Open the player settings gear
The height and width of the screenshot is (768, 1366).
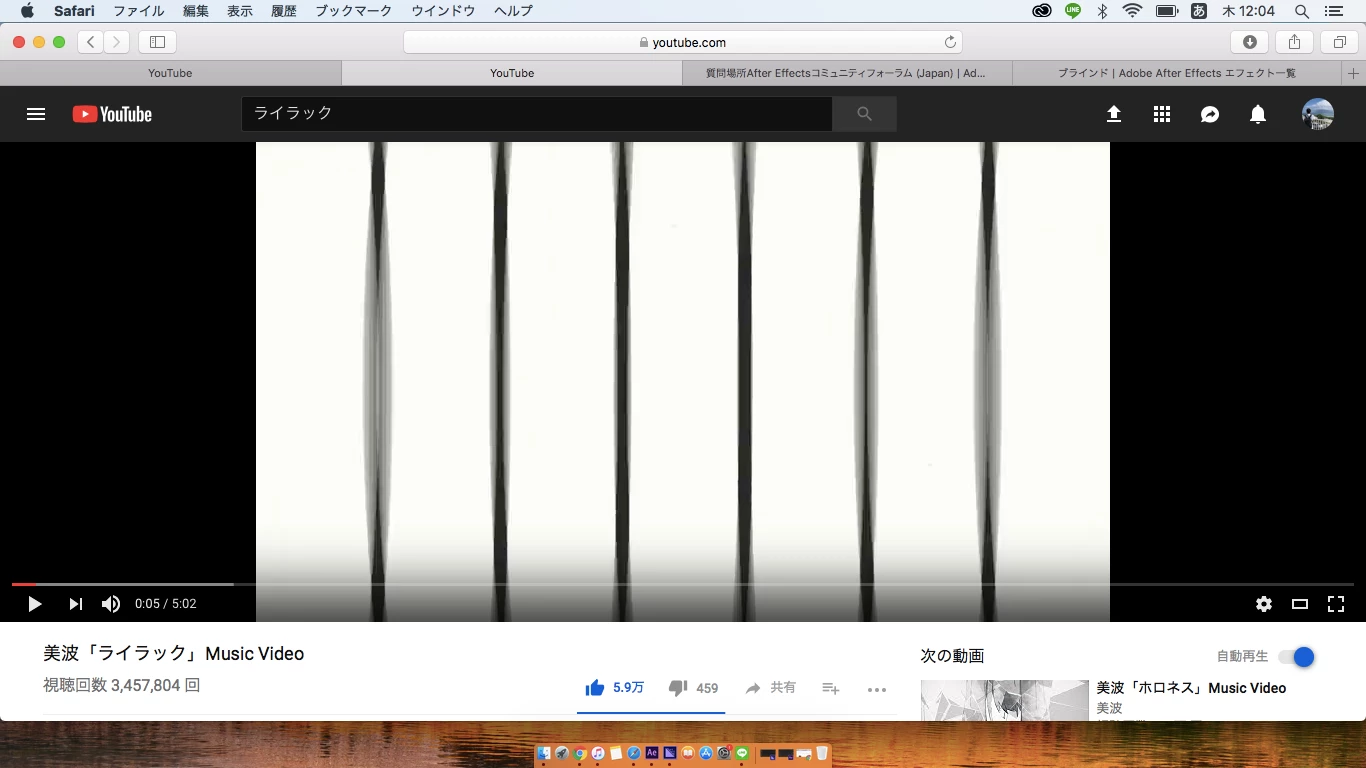1264,604
